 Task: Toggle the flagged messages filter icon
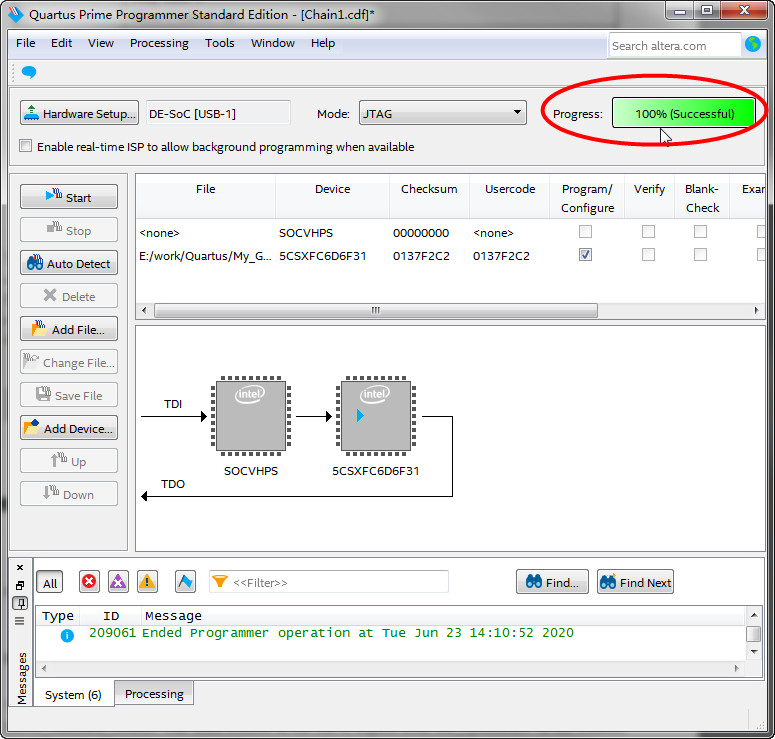point(185,581)
